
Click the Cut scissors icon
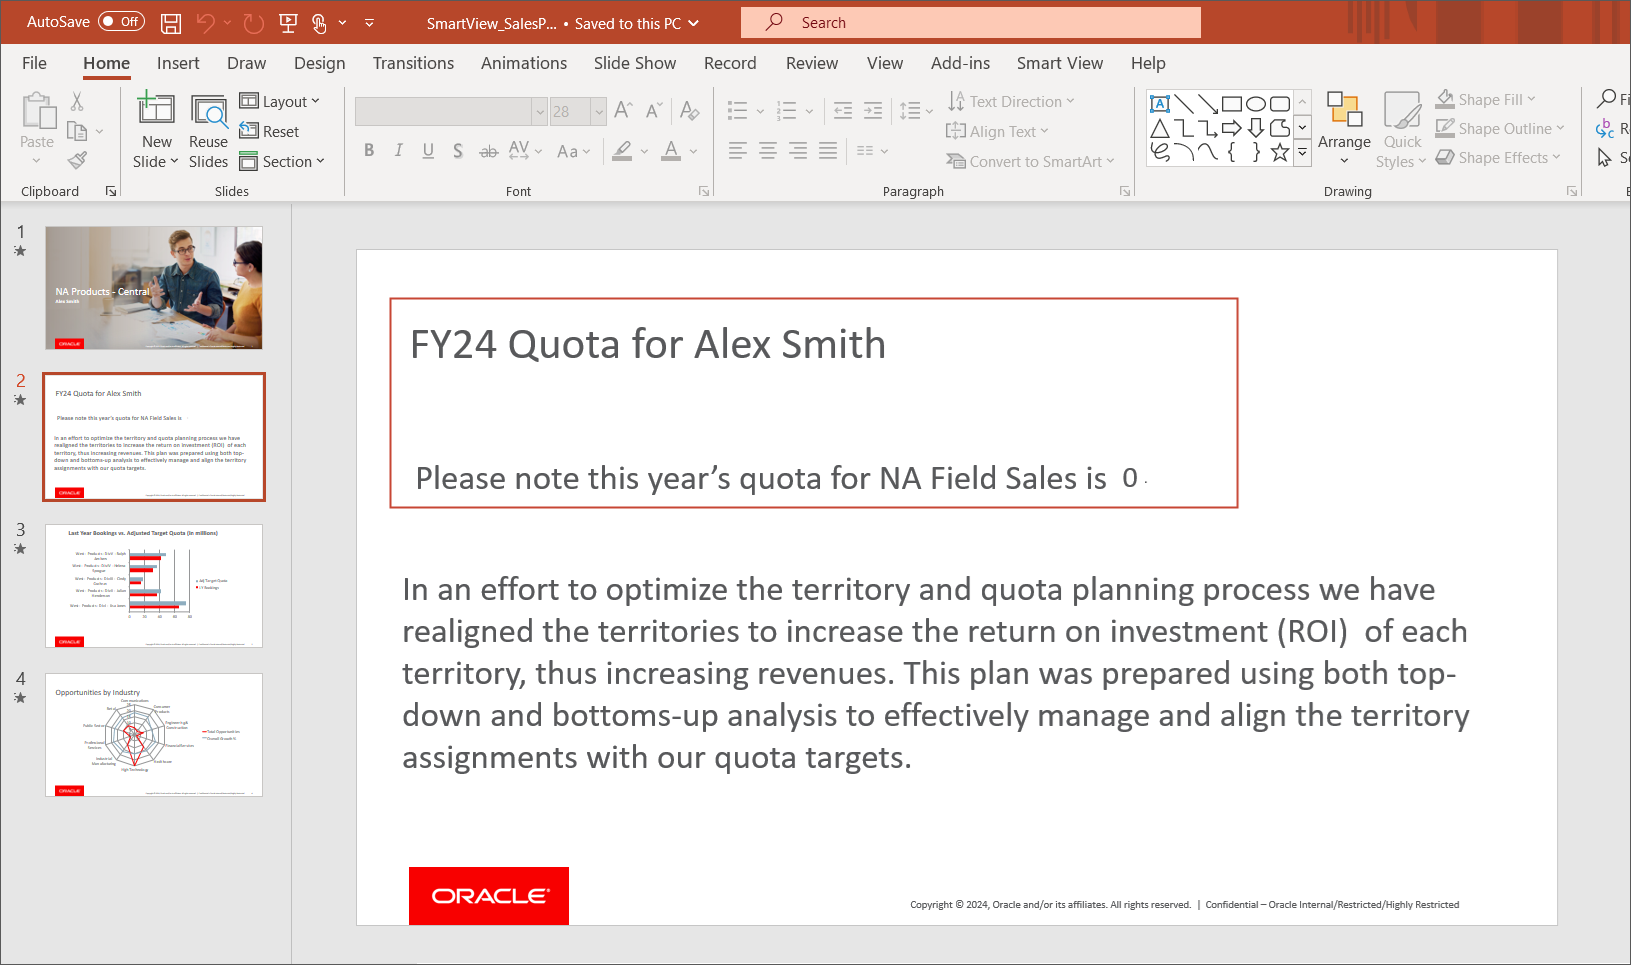click(77, 101)
